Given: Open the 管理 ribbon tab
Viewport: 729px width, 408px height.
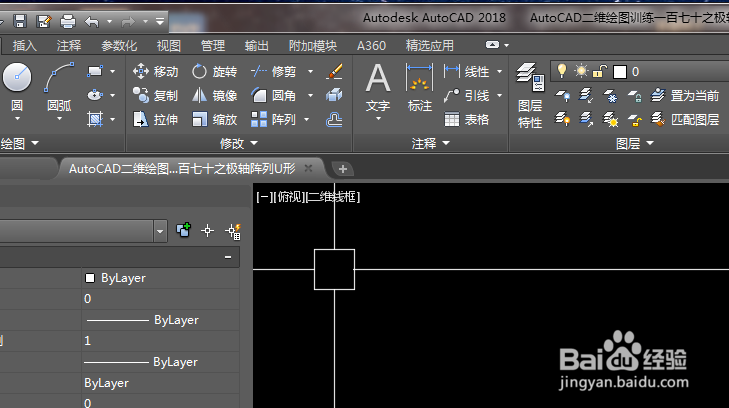Looking at the screenshot, I should pyautogui.click(x=212, y=46).
